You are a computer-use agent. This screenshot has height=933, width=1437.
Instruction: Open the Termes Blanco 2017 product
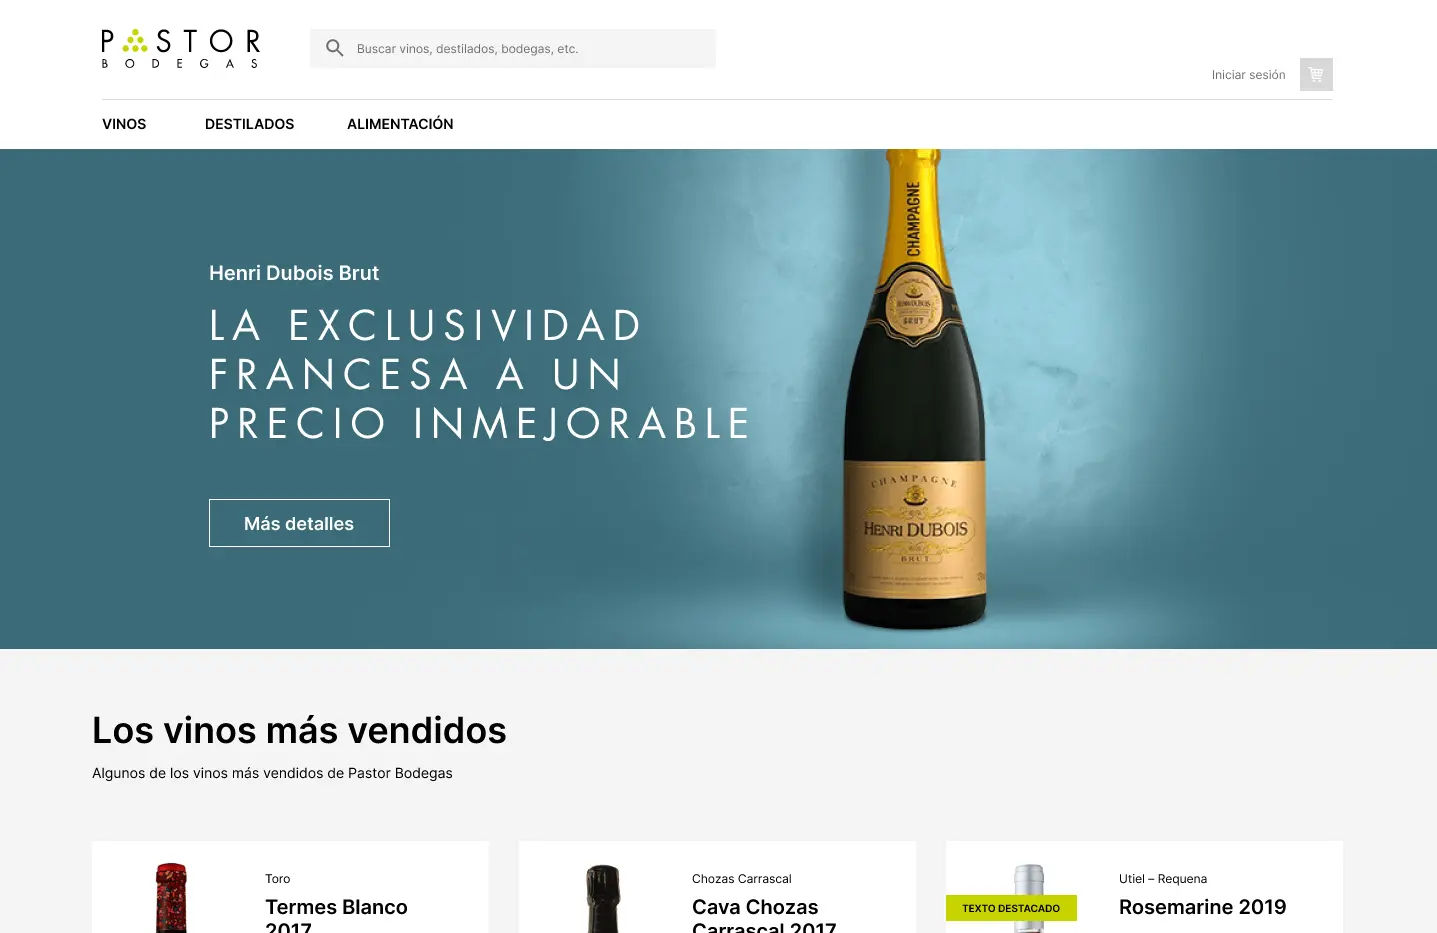coord(336,914)
